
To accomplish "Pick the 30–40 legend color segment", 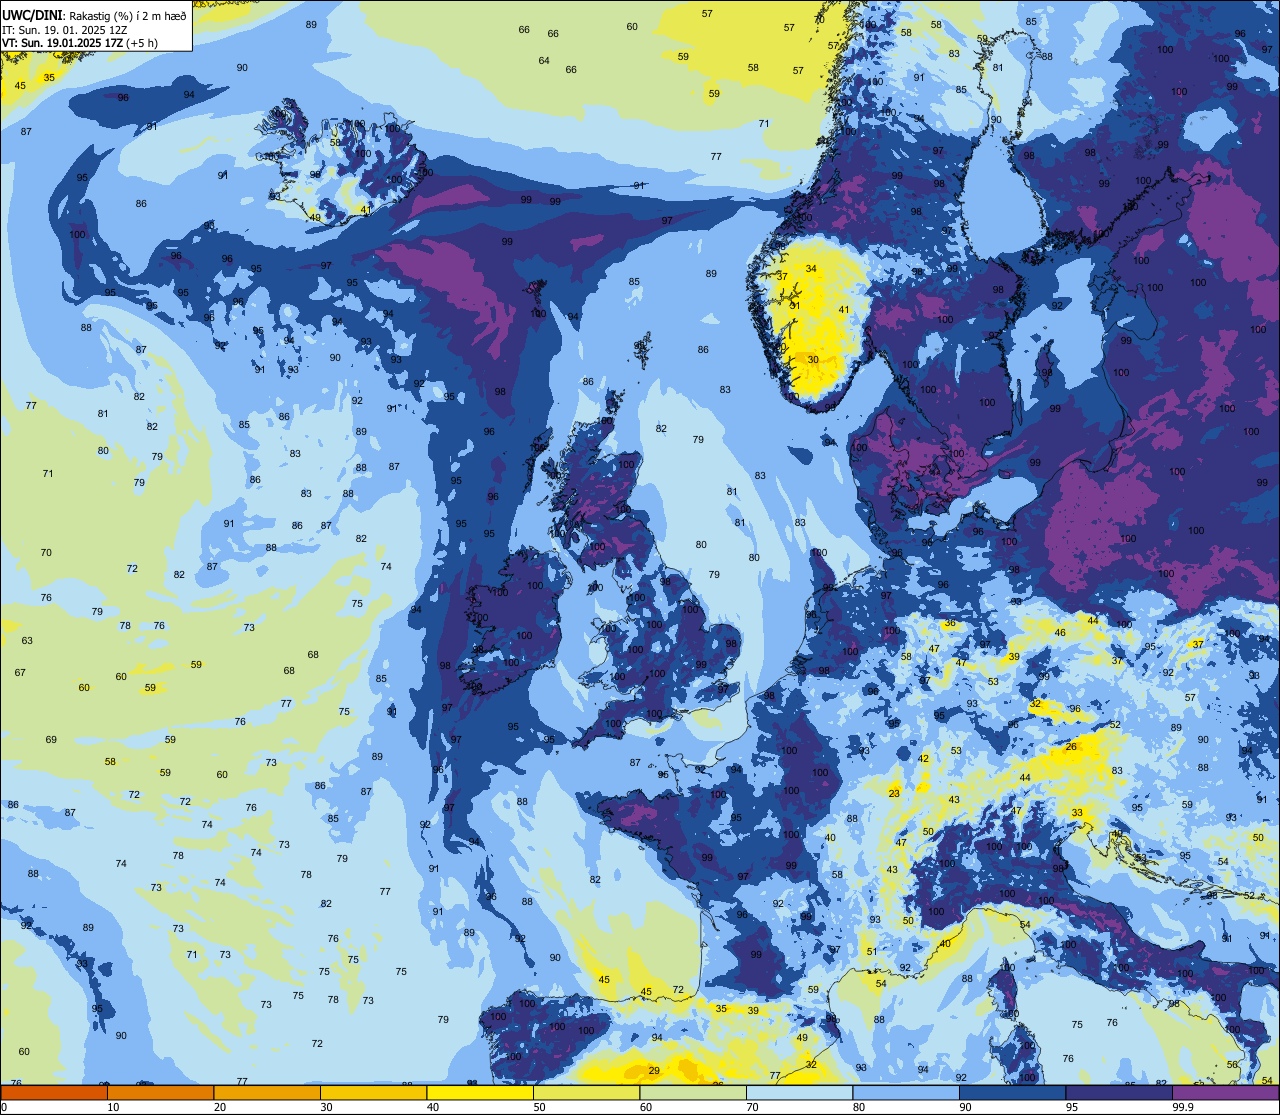I will click(373, 1092).
